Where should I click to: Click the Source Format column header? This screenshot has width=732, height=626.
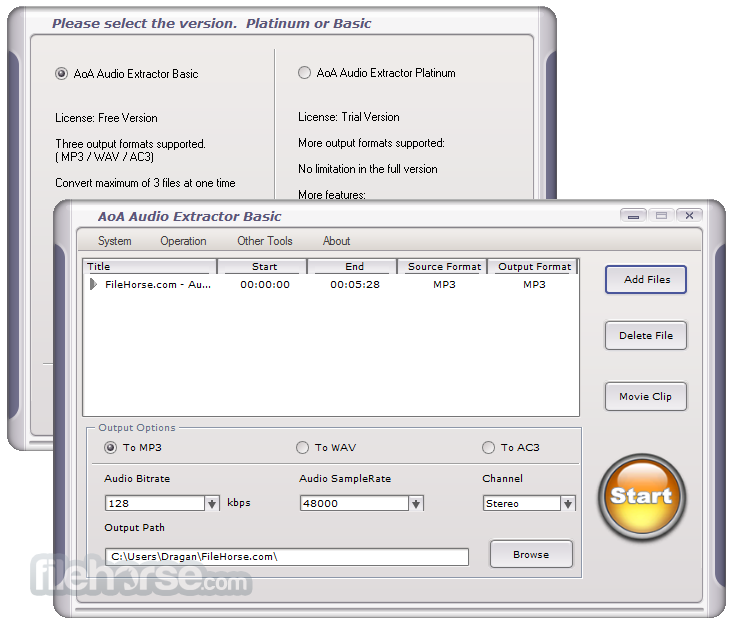point(442,267)
